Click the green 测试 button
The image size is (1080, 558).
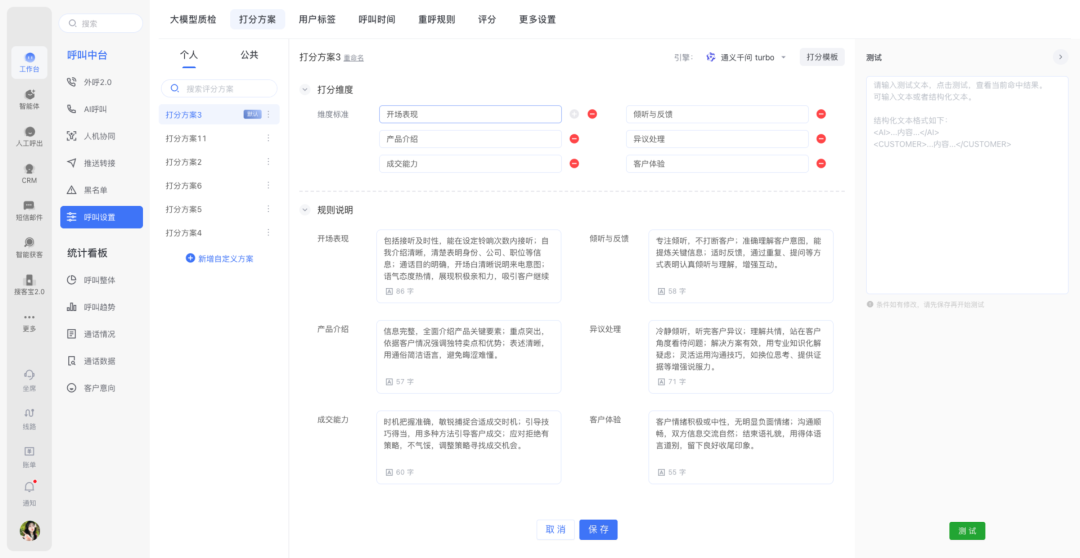coord(966,531)
